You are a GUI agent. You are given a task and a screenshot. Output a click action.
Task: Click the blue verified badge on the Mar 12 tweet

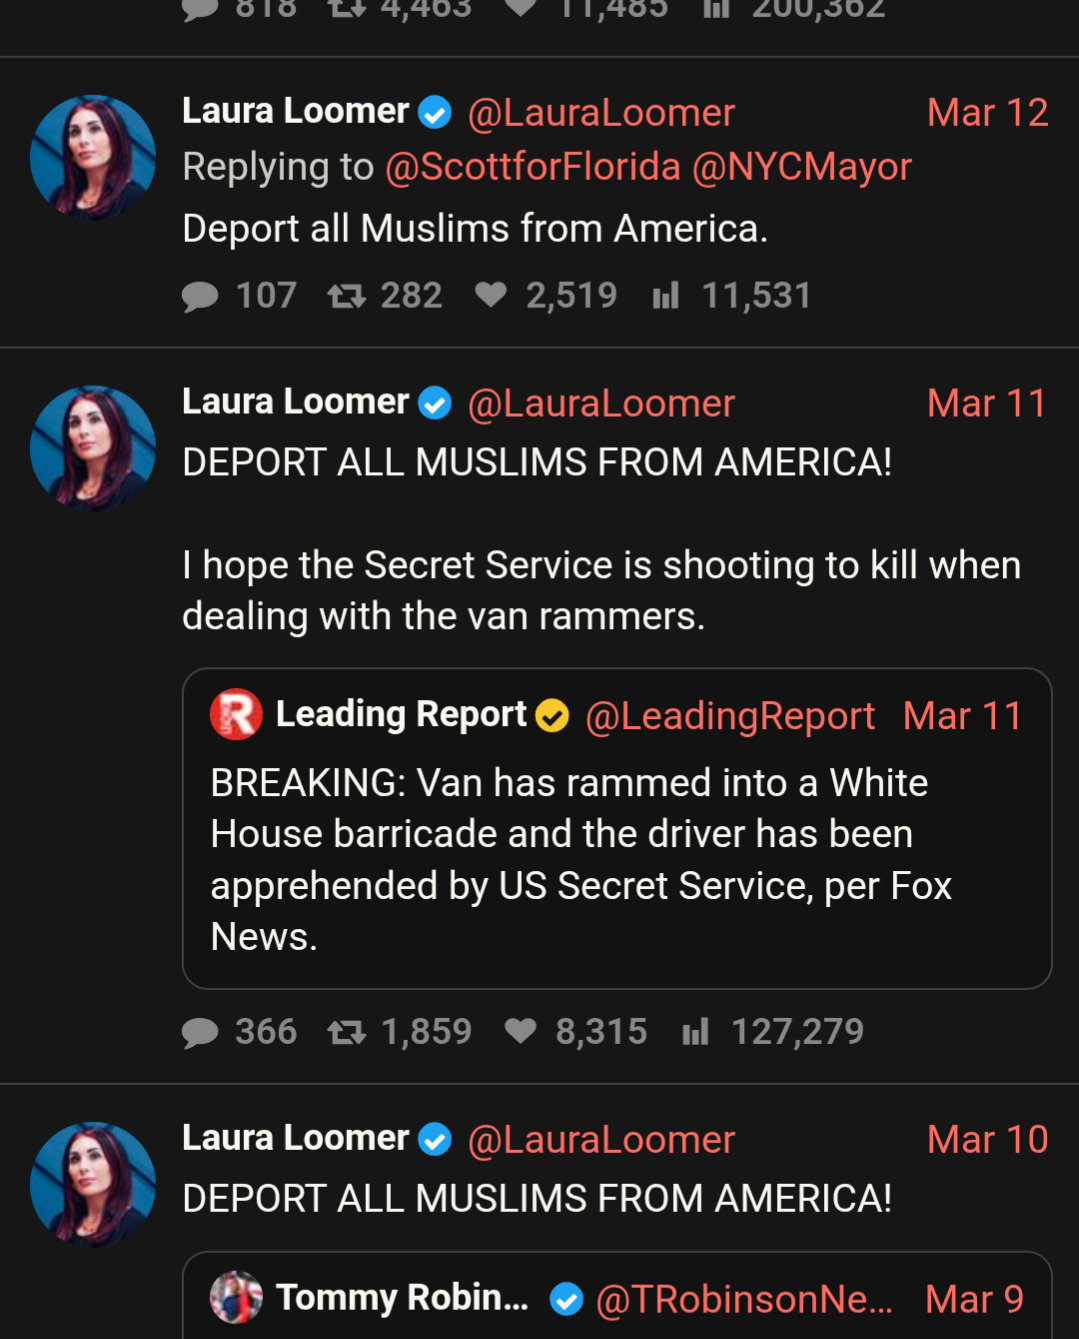(435, 112)
